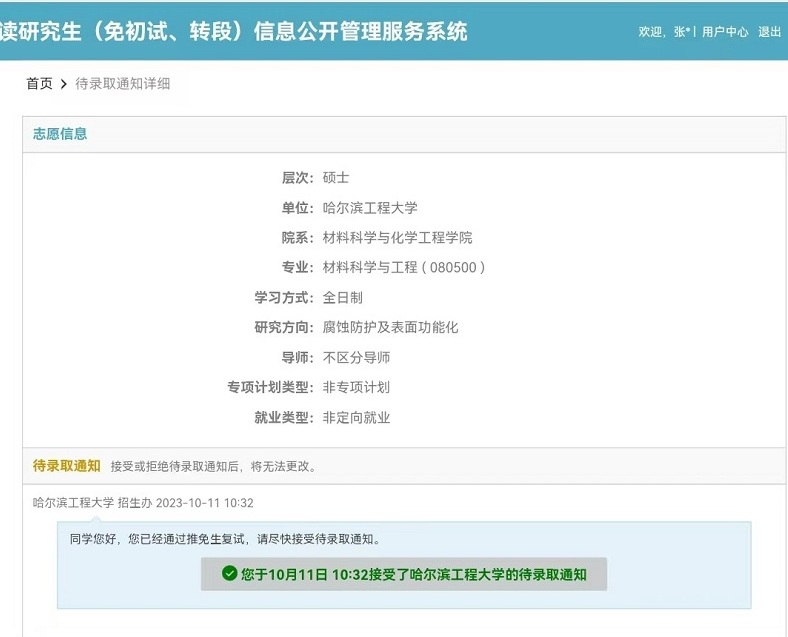Click the sender line 哈尔滨工程大学 招生办 timestamp
Screen dimensions: 788x637
tap(143, 503)
